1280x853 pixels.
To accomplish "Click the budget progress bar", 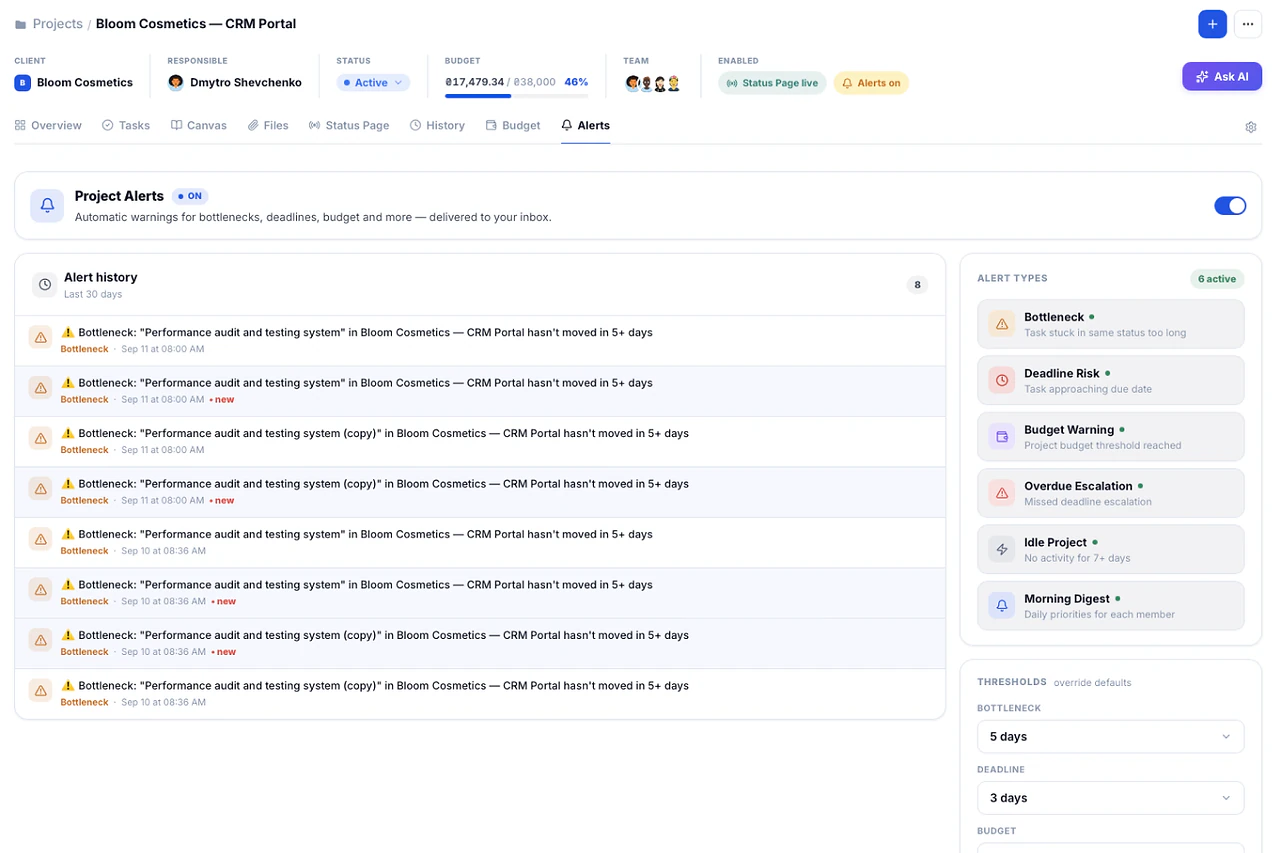I will point(516,96).
